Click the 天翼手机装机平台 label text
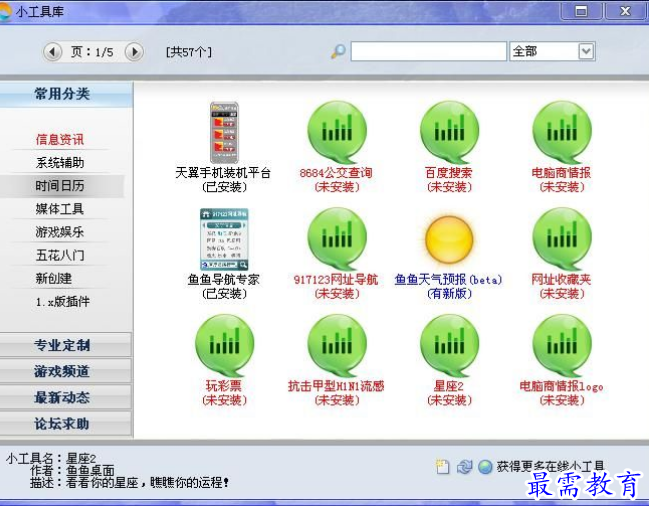The width and height of the screenshot is (649, 516). [x=224, y=173]
